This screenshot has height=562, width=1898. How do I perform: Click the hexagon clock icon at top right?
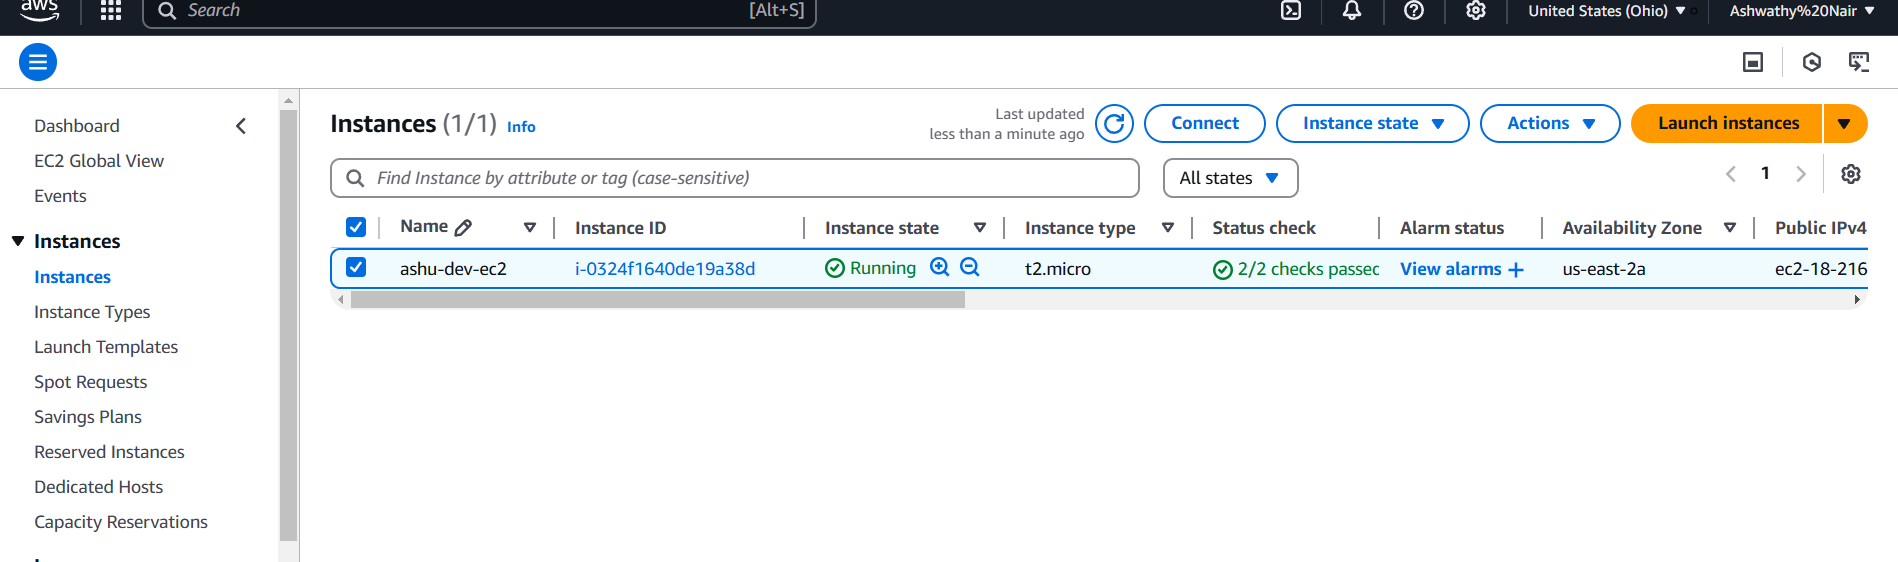1812,62
